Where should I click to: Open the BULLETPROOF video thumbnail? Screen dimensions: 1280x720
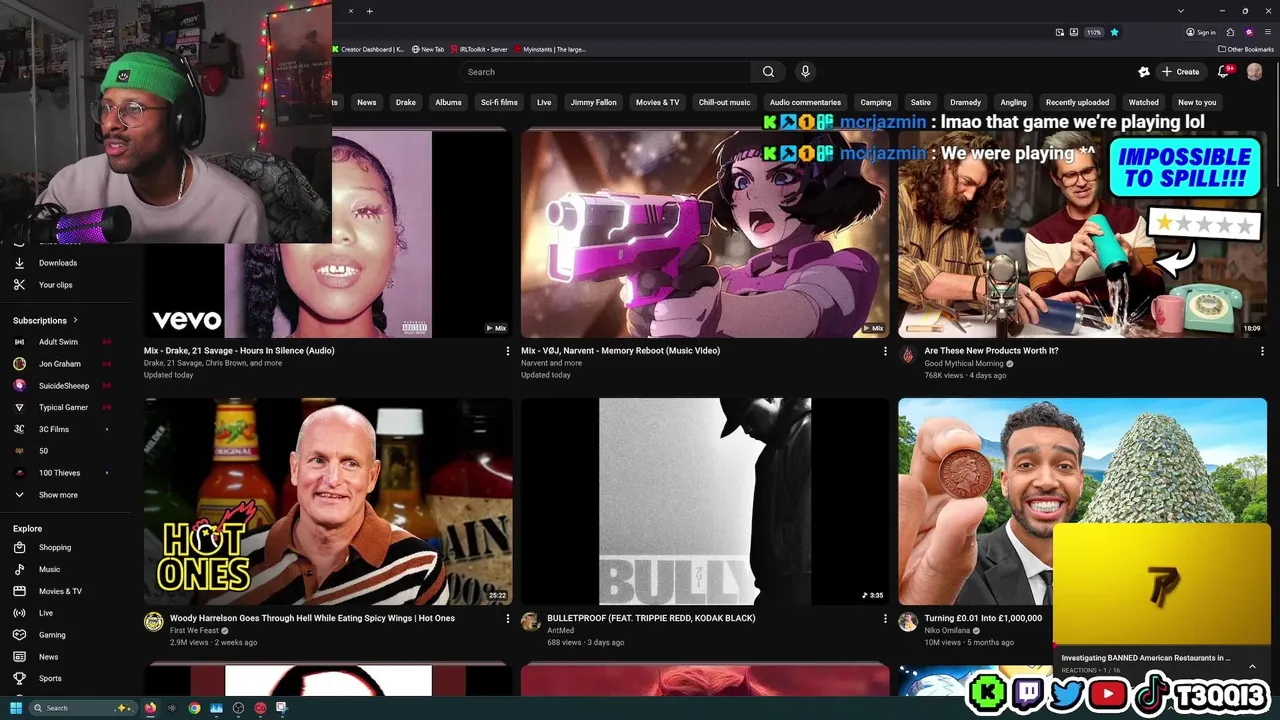click(x=705, y=502)
